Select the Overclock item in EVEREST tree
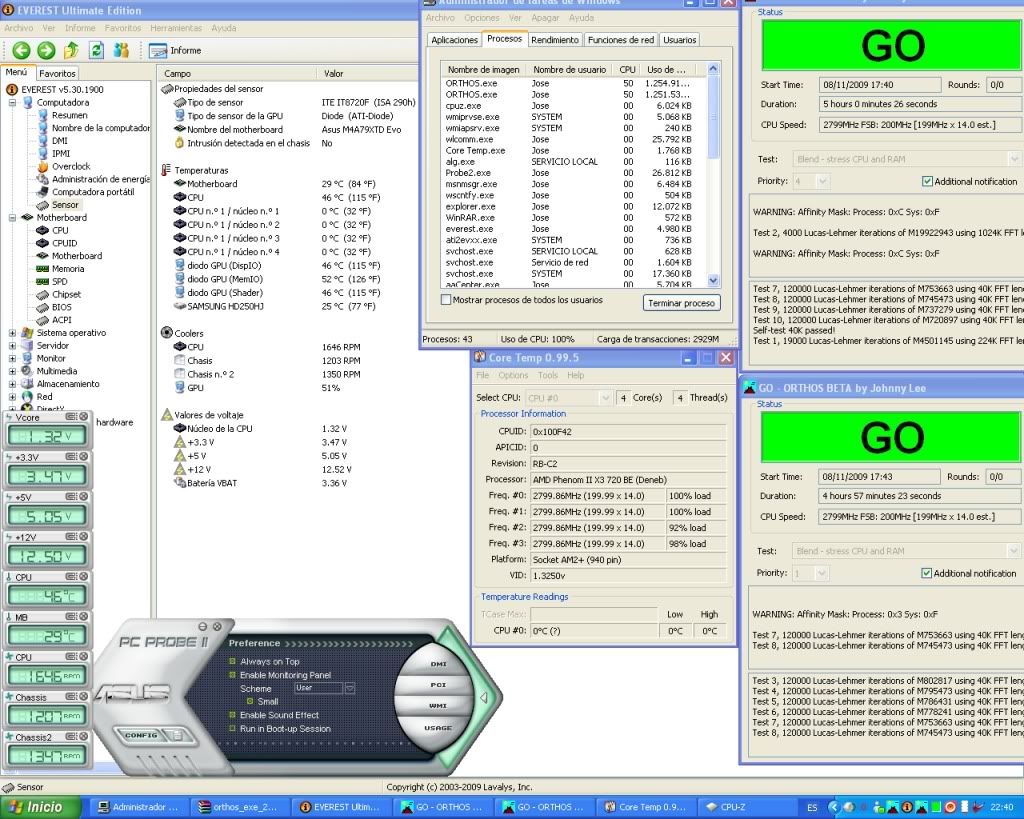This screenshot has width=1024, height=819. pyautogui.click(x=71, y=167)
